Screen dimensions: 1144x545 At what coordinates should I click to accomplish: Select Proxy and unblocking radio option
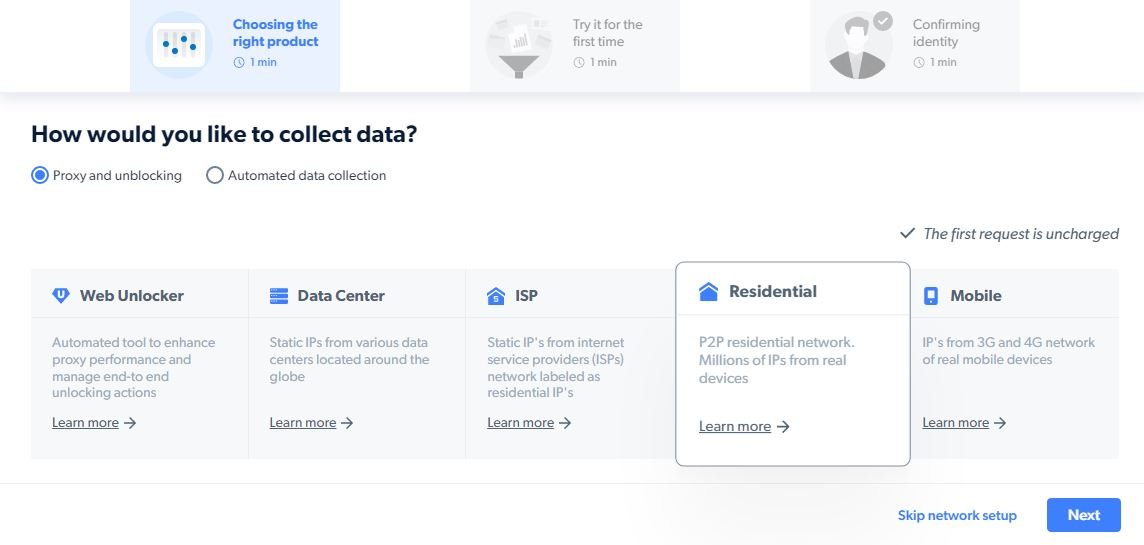[40, 176]
